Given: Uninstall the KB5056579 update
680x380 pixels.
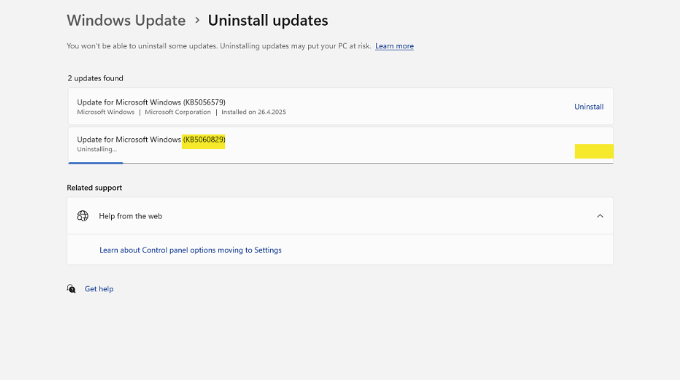Looking at the screenshot, I should pyautogui.click(x=588, y=106).
